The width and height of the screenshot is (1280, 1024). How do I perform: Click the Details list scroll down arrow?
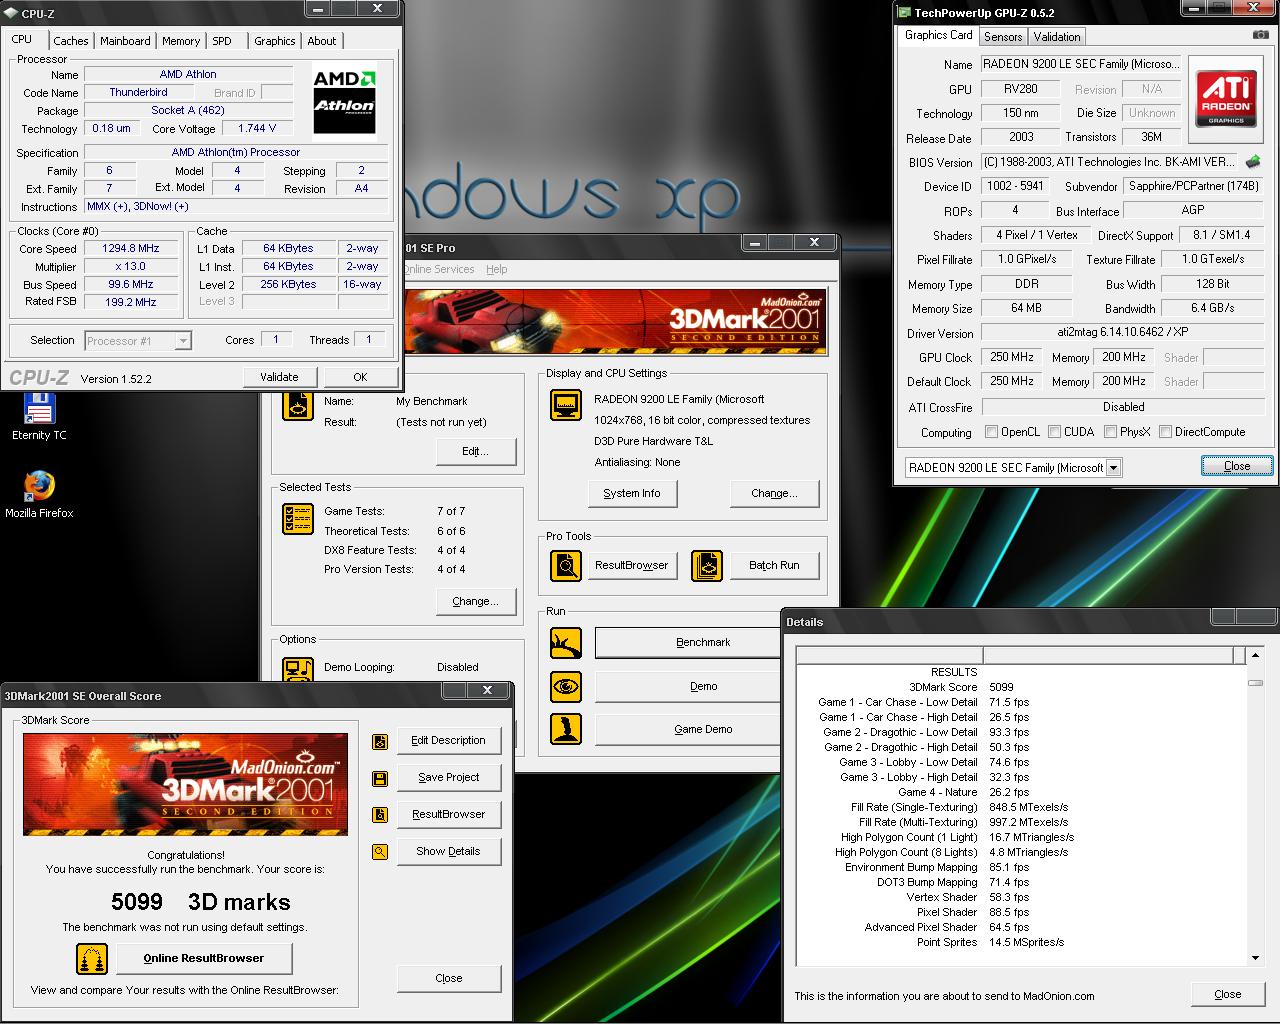1255,958
